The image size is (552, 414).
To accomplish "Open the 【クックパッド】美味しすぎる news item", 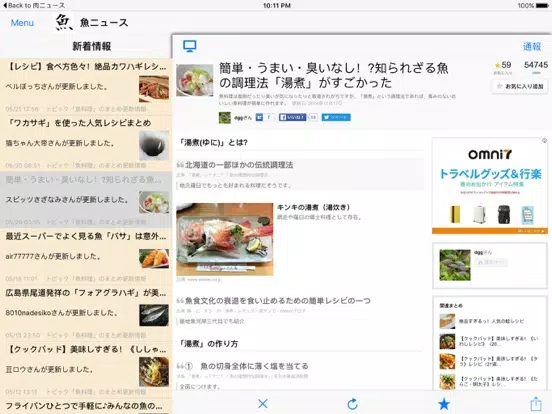I will (x=86, y=370).
